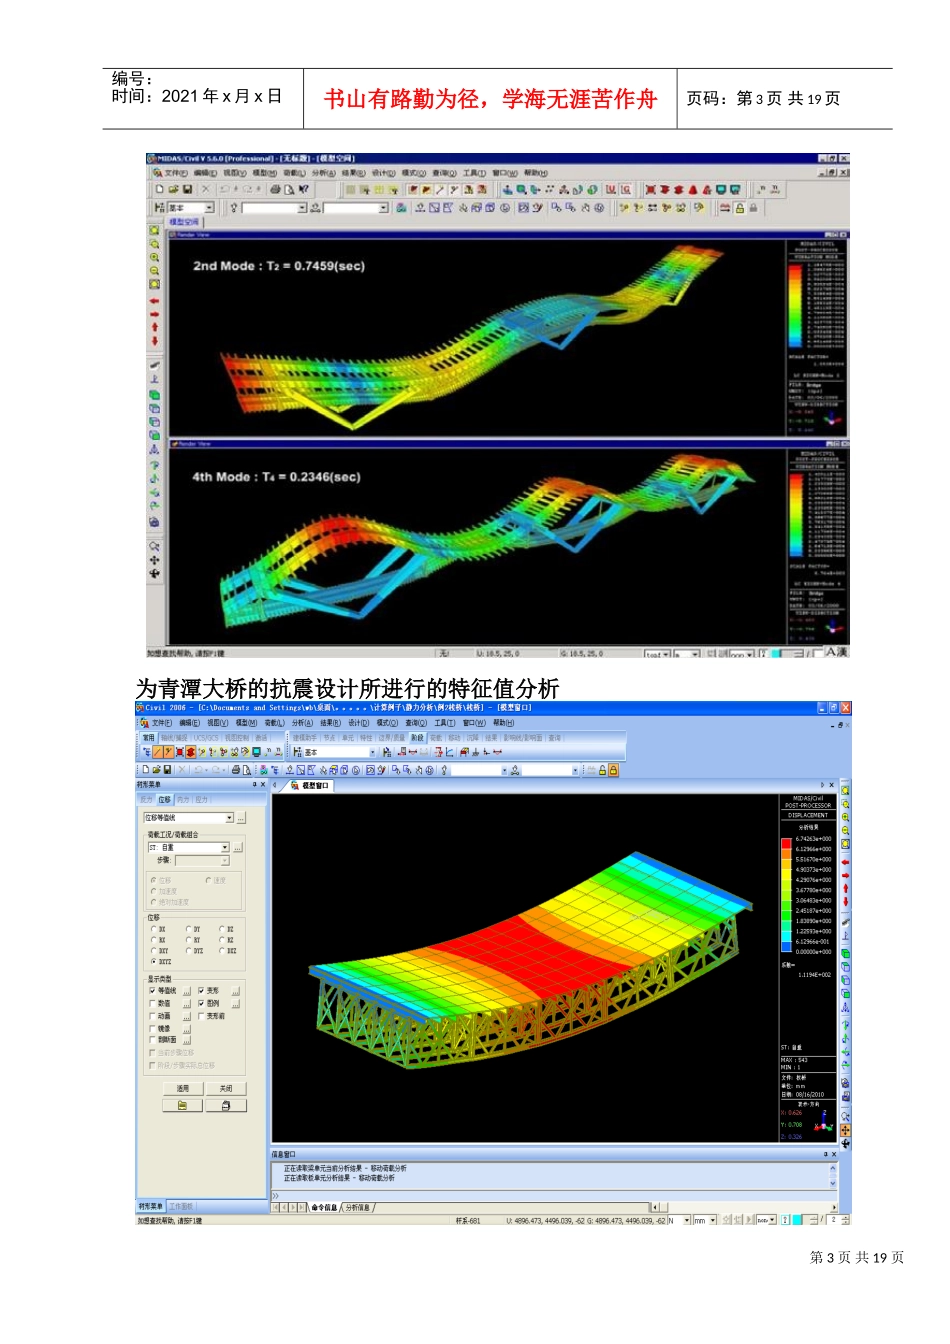Open ST: 自重 load case dropdown
Viewport: 950px width, 1344px height.
click(x=224, y=847)
